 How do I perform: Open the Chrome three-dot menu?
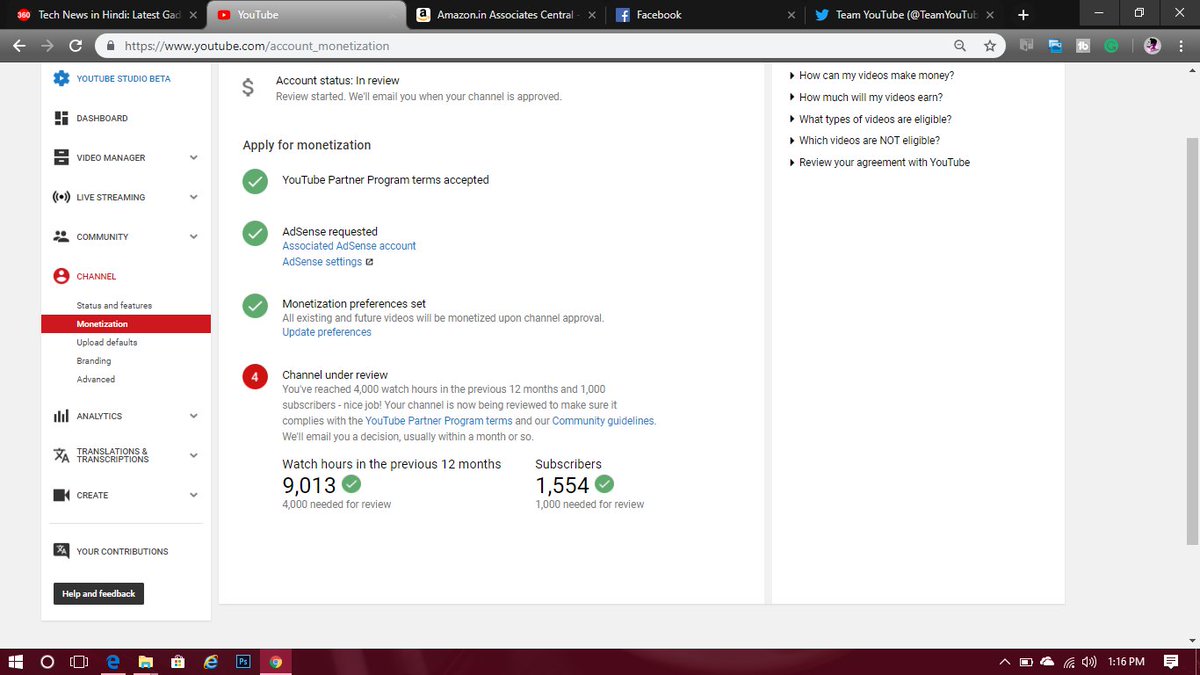(x=1182, y=46)
